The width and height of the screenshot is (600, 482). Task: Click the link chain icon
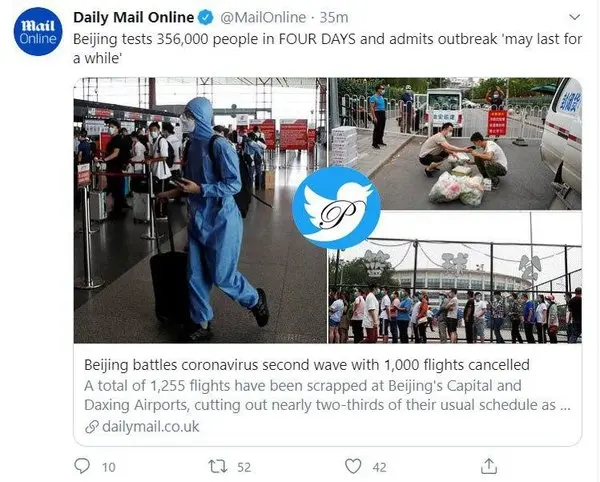(92, 427)
